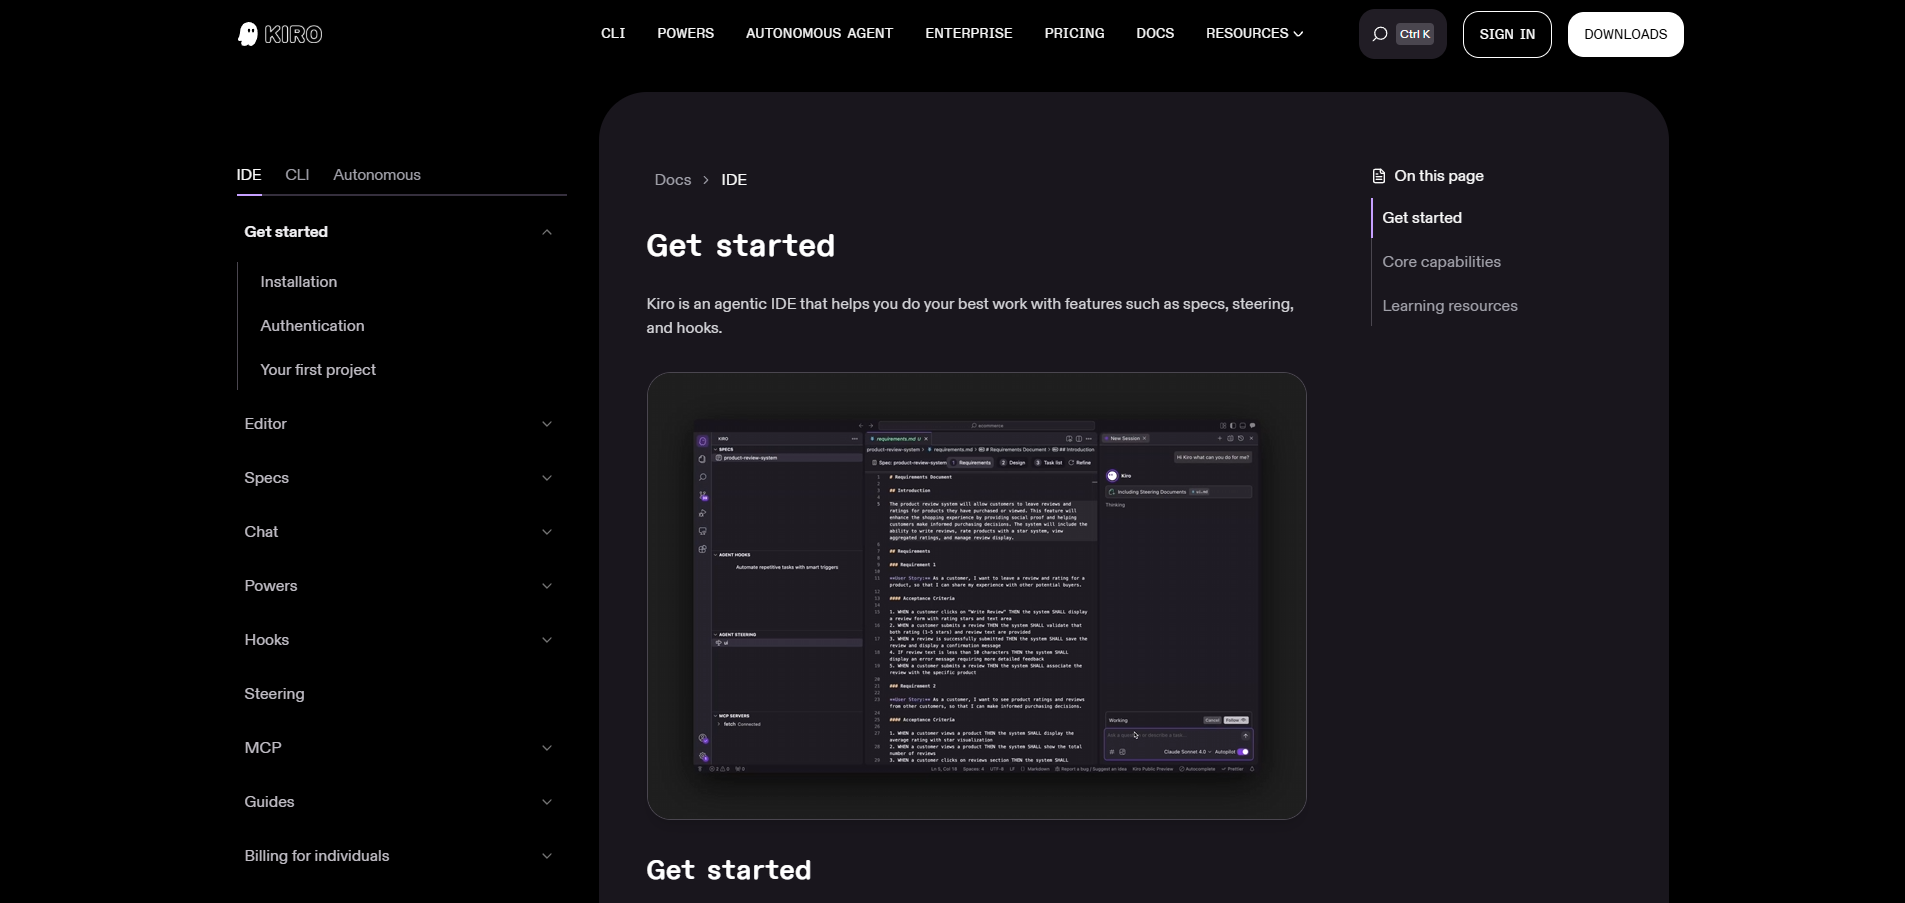Screen dimensions: 1905x903
Task: Click the Get started sidebar heading text
Action: click(286, 232)
